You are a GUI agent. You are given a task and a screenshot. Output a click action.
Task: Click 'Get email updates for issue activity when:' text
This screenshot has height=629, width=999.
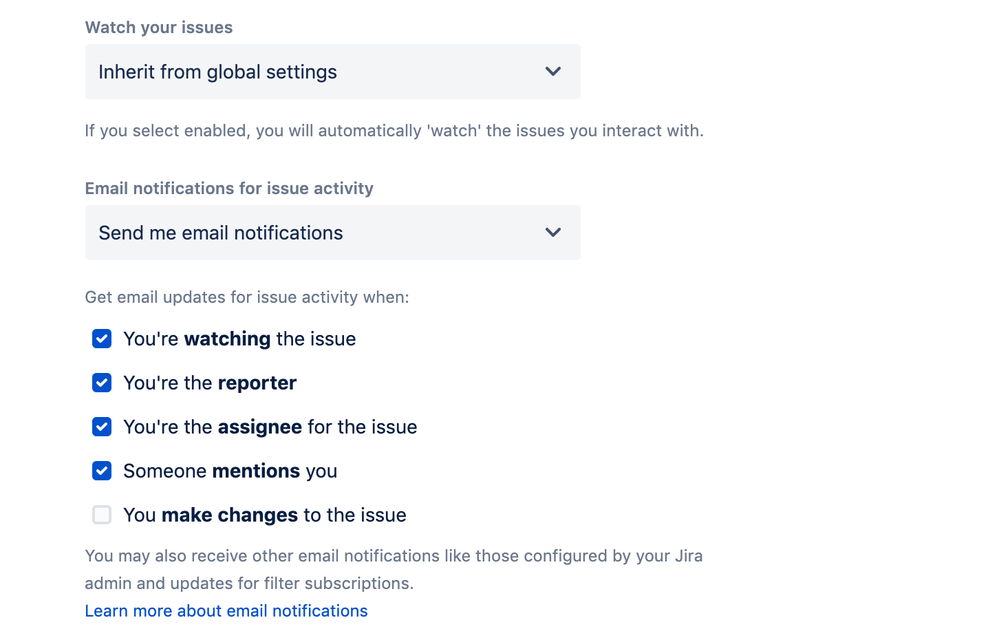[x=247, y=298]
